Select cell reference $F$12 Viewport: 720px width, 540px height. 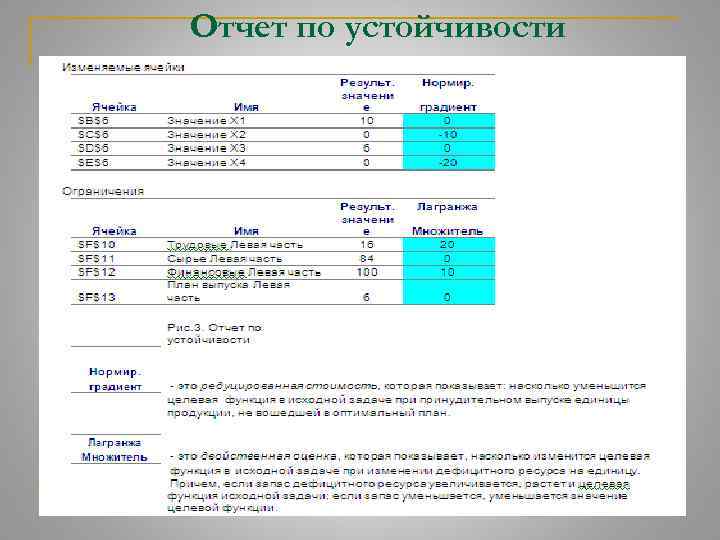coord(96,272)
